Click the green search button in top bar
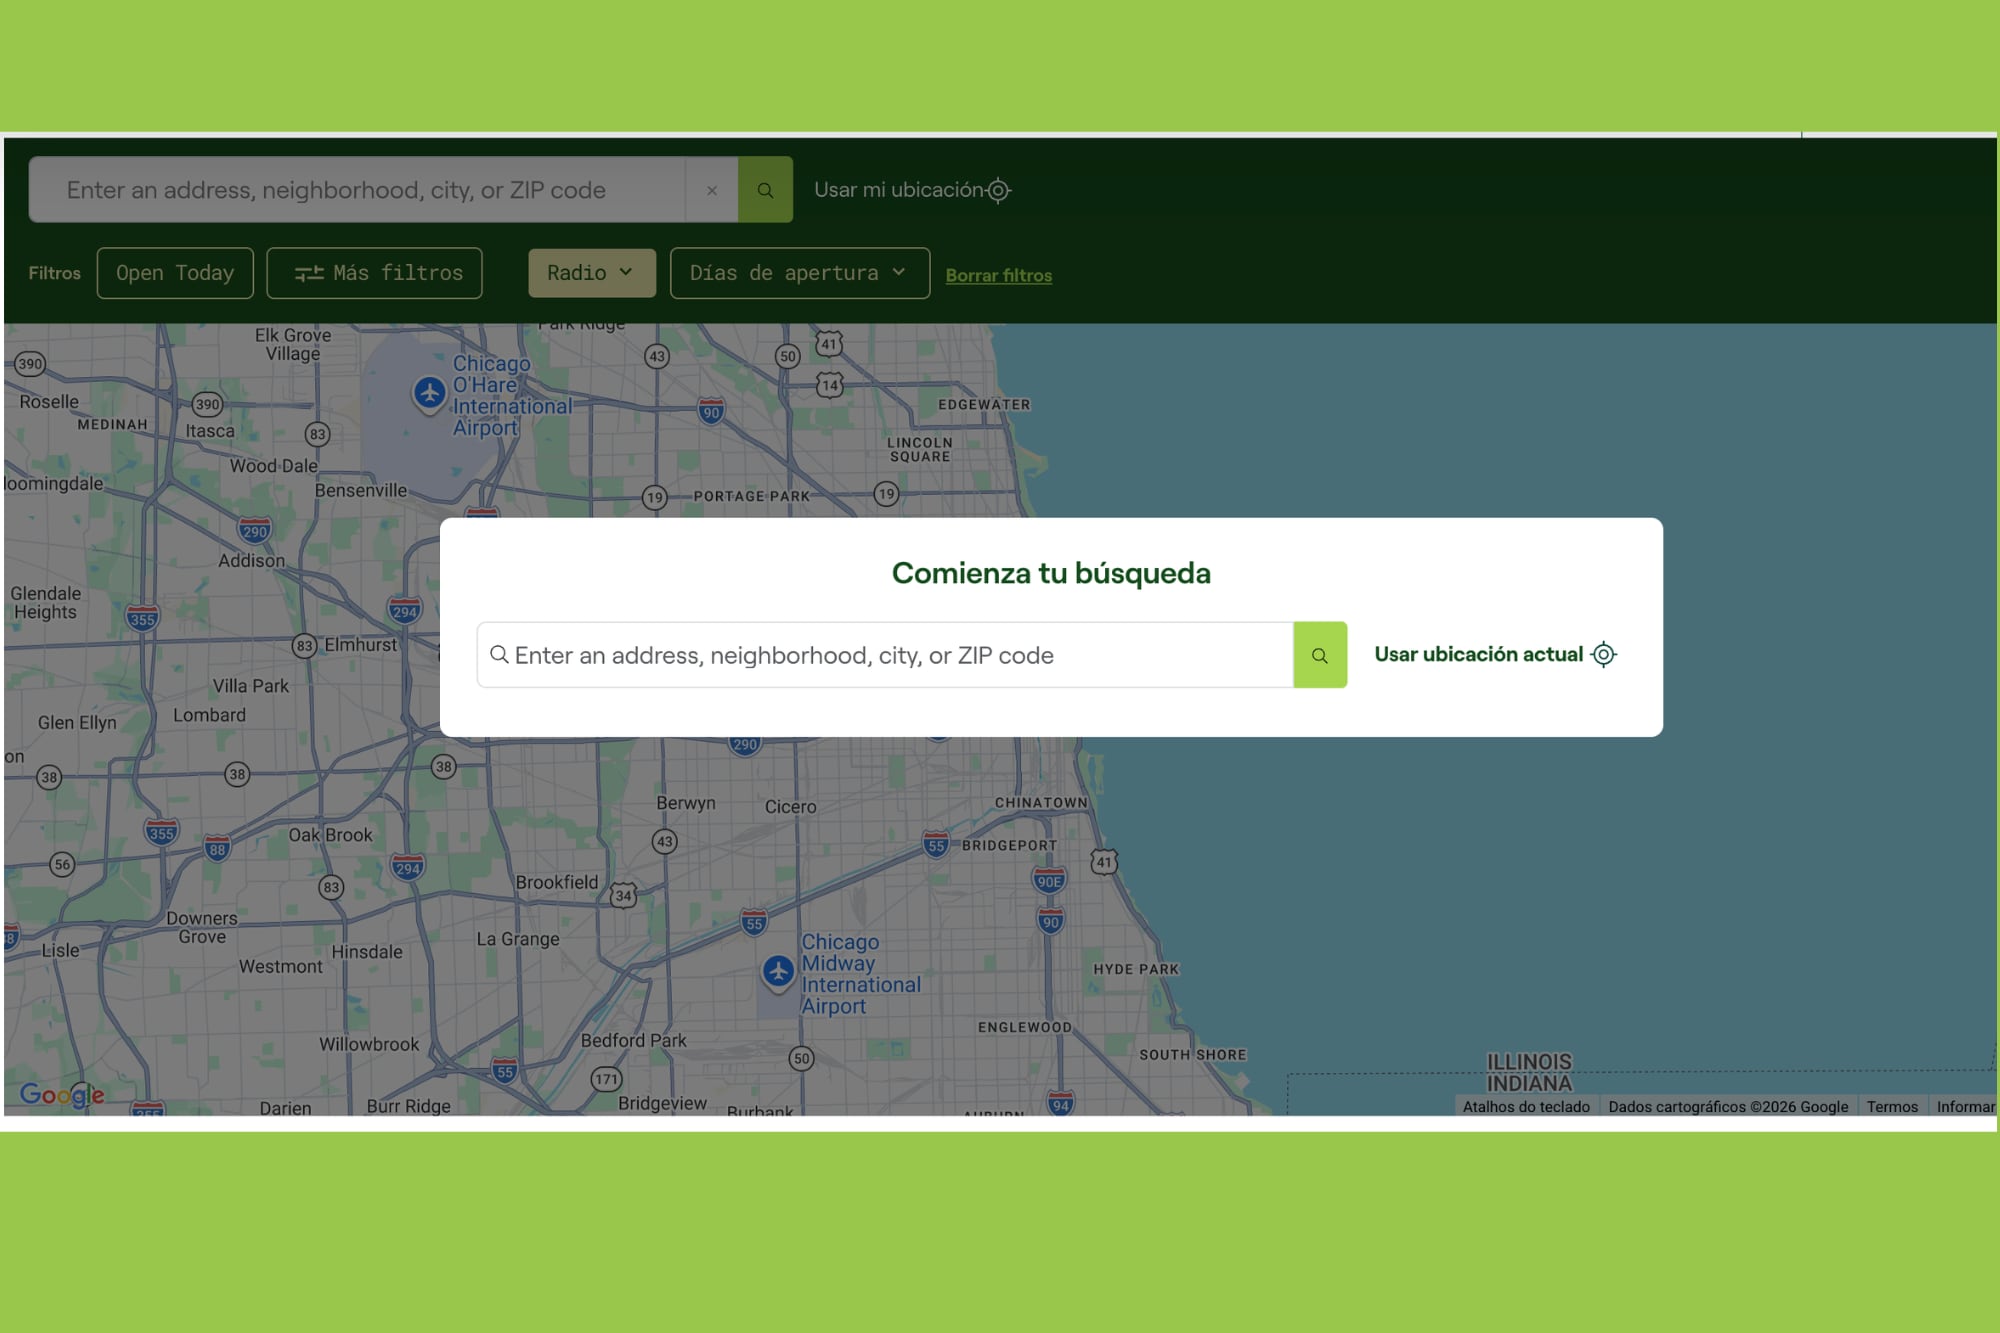Viewport: 2000px width, 1333px height. click(765, 190)
